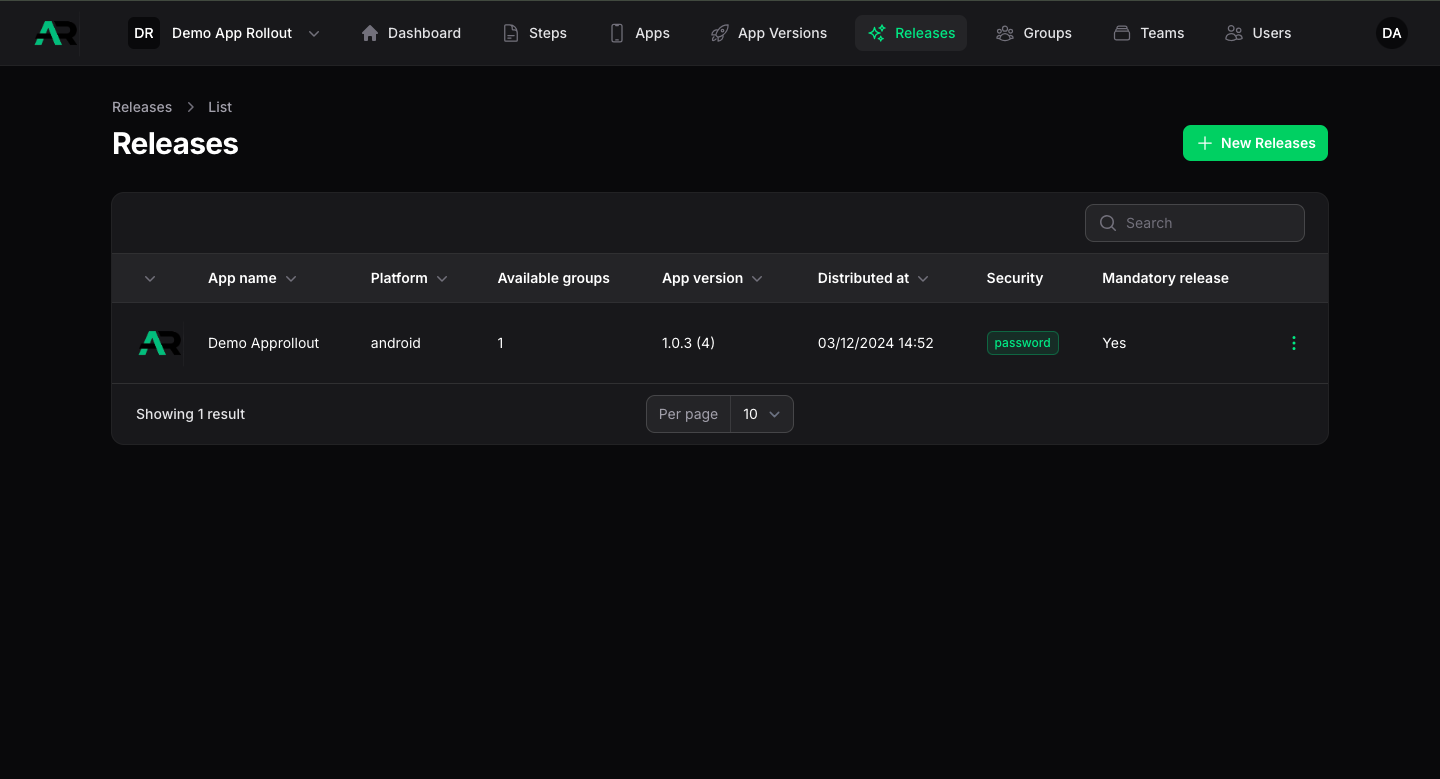Click the Releases breadcrumb link
Screen dimensions: 1440x779
(x=142, y=107)
